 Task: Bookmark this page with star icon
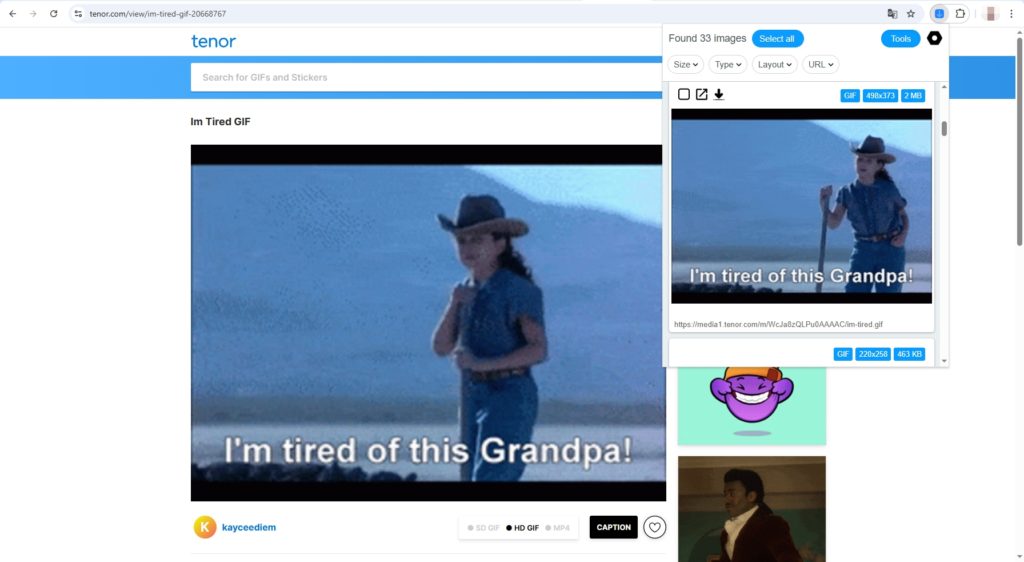click(x=910, y=14)
